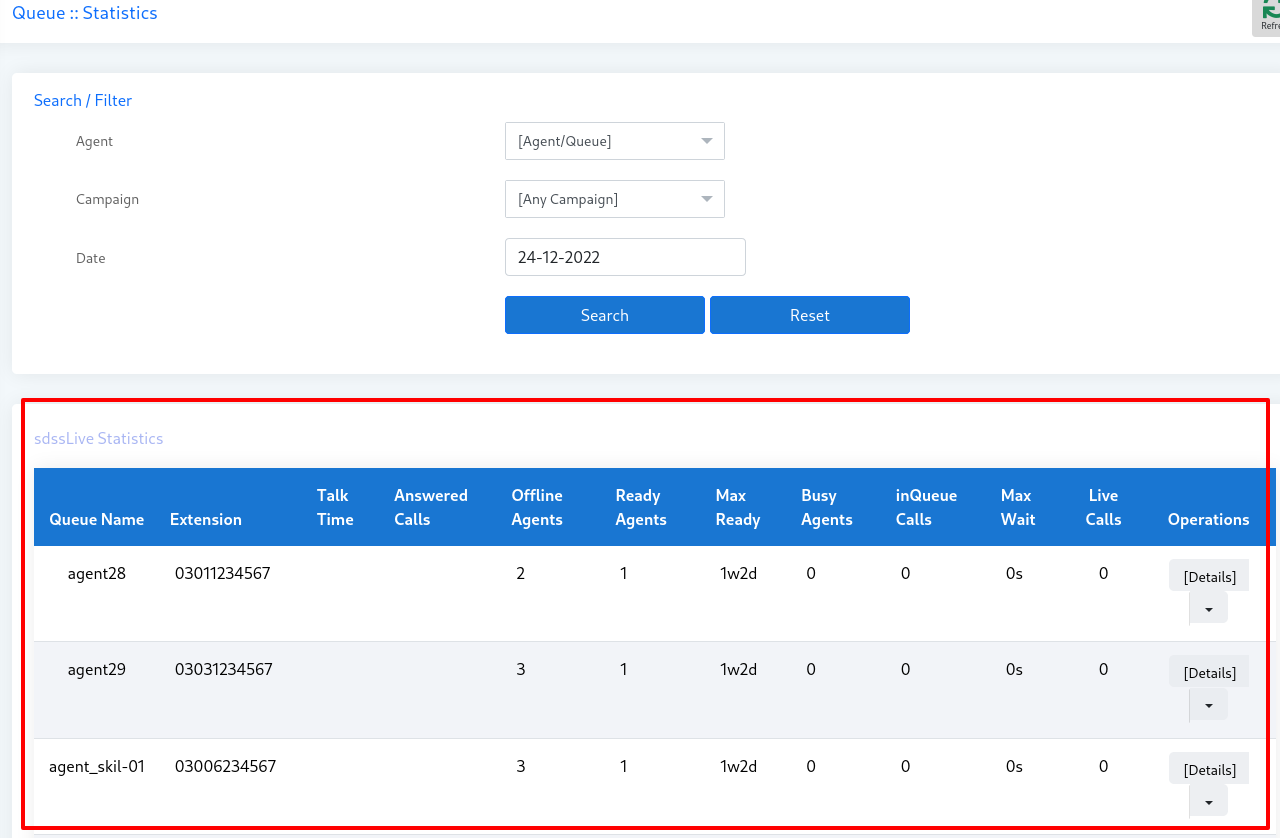Click the Queue :: Statistics page title
The height and width of the screenshot is (838, 1280).
click(85, 13)
